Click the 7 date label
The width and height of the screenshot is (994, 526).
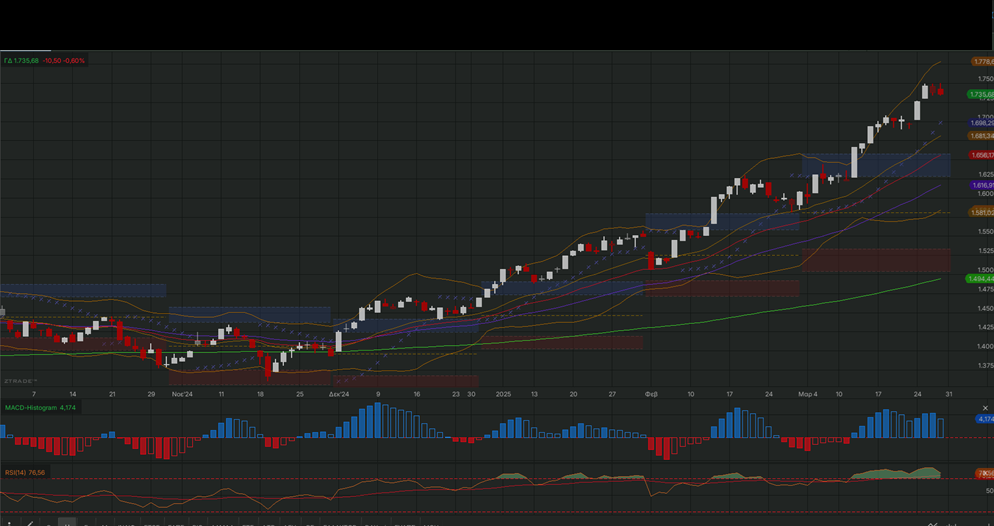pos(34,394)
